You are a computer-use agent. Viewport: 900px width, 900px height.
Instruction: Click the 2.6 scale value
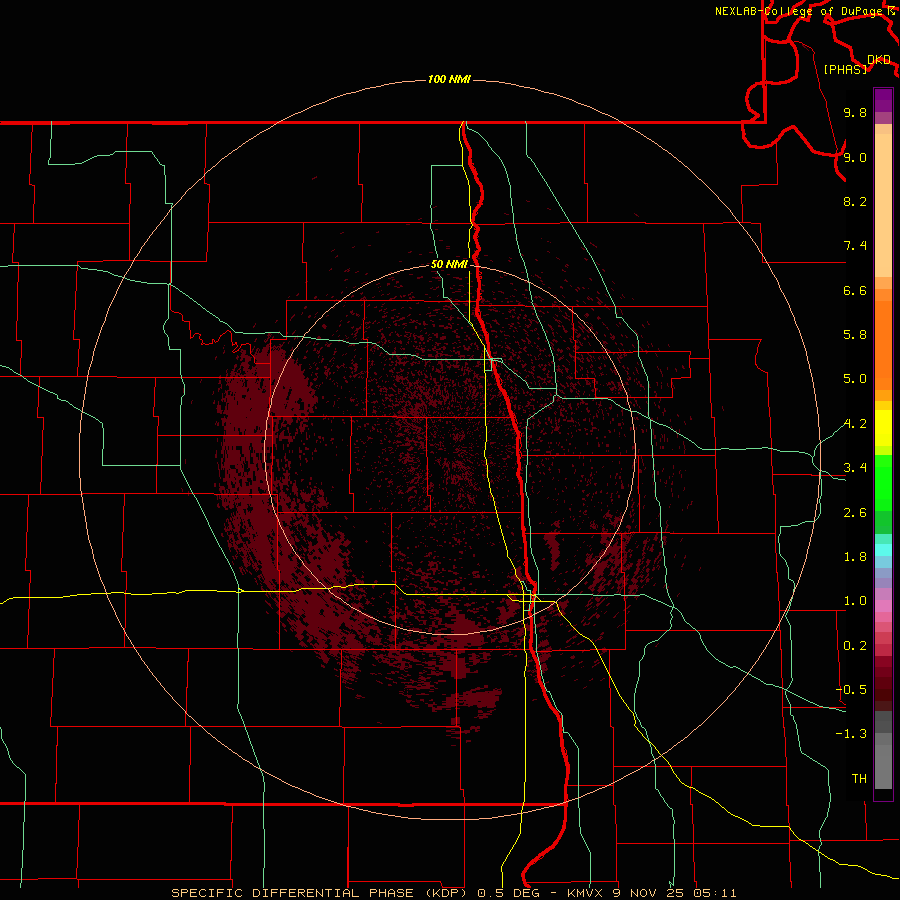pos(855,513)
